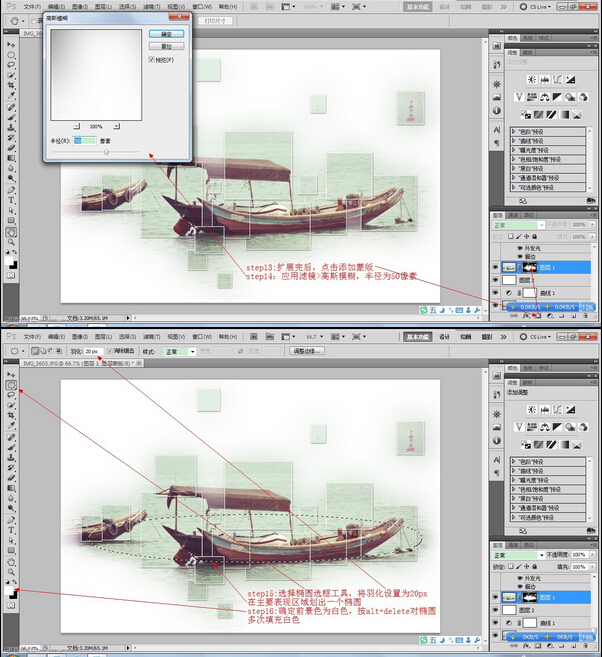The height and width of the screenshot is (657, 602).
Task: Select the Eraser tool in the step15 screenshot
Action: click(x=11, y=478)
